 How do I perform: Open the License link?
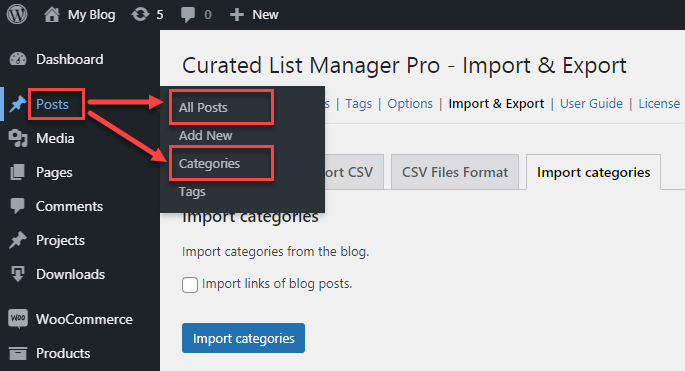click(x=659, y=104)
